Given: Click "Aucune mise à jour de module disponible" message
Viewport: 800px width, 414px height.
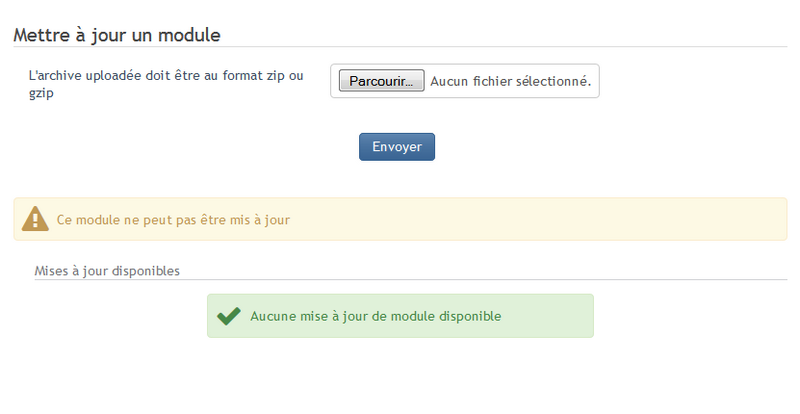Looking at the screenshot, I should 375,316.
